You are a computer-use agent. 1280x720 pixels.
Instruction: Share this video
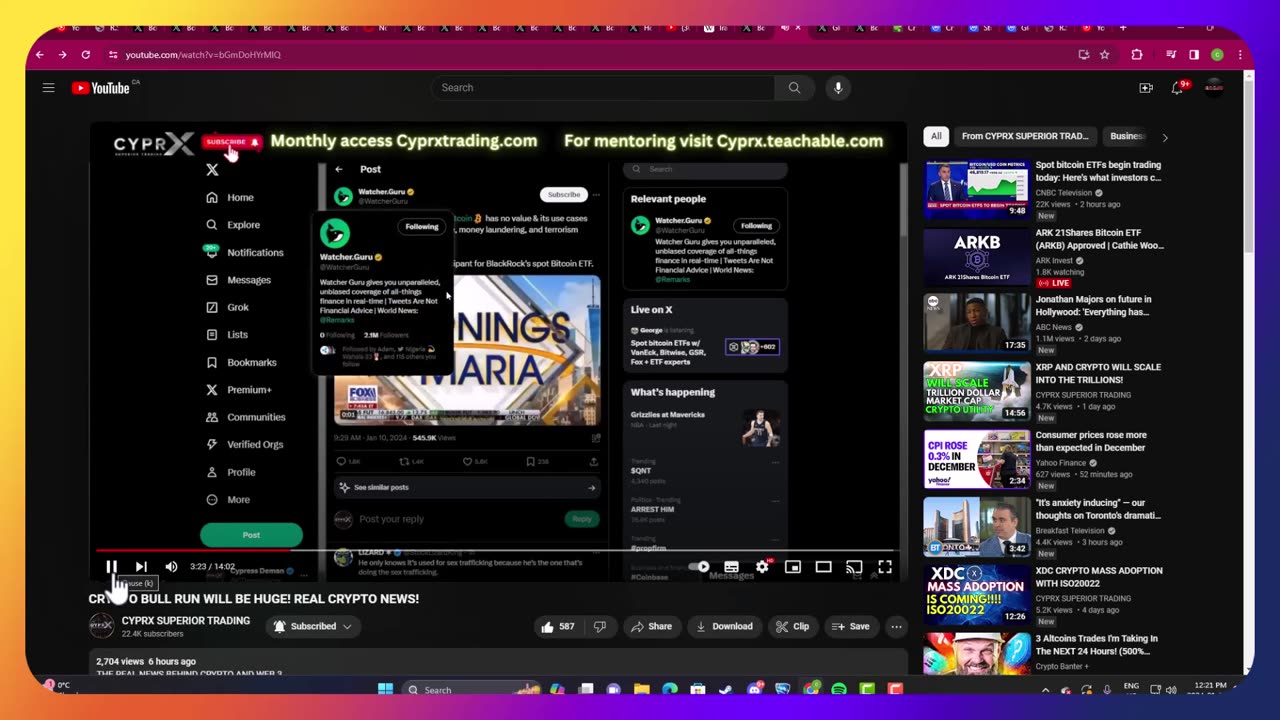pos(650,627)
